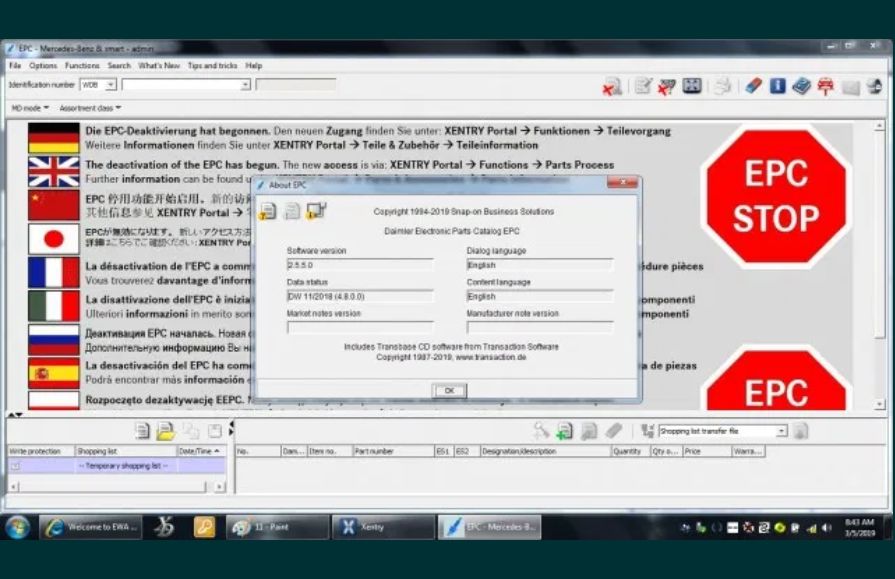Click the Part number column header
The height and width of the screenshot is (579, 895).
393,451
